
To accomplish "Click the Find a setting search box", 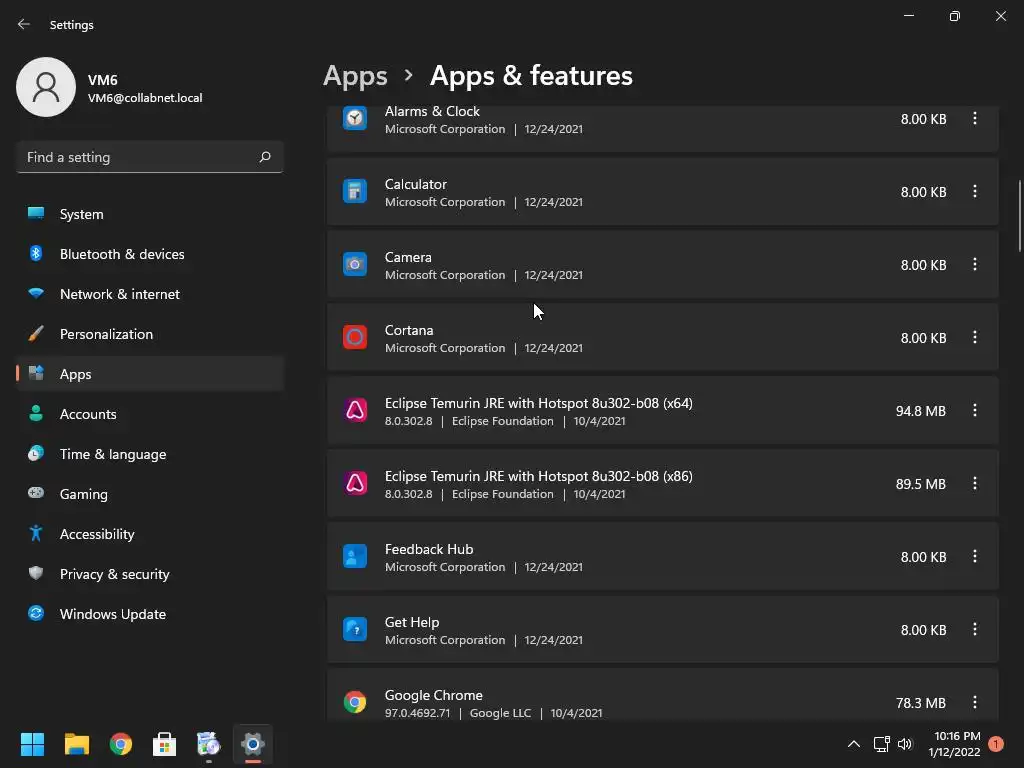I will (140, 157).
